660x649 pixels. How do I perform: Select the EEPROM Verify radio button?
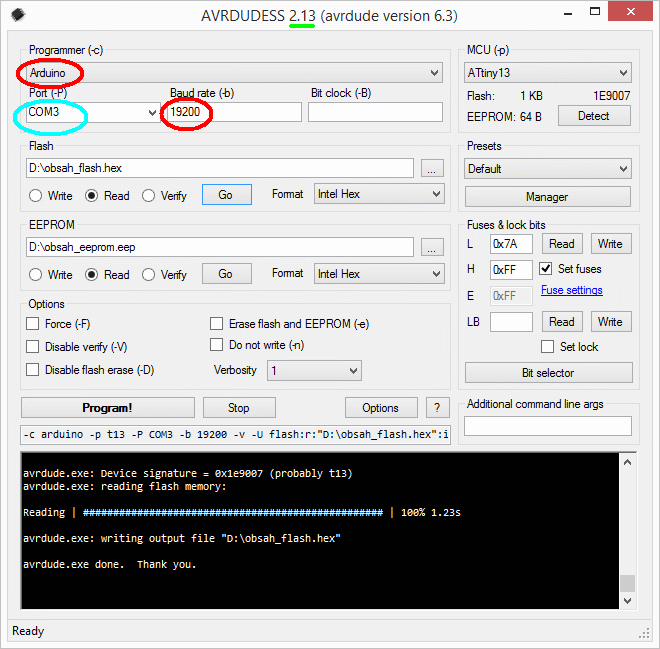(149, 275)
